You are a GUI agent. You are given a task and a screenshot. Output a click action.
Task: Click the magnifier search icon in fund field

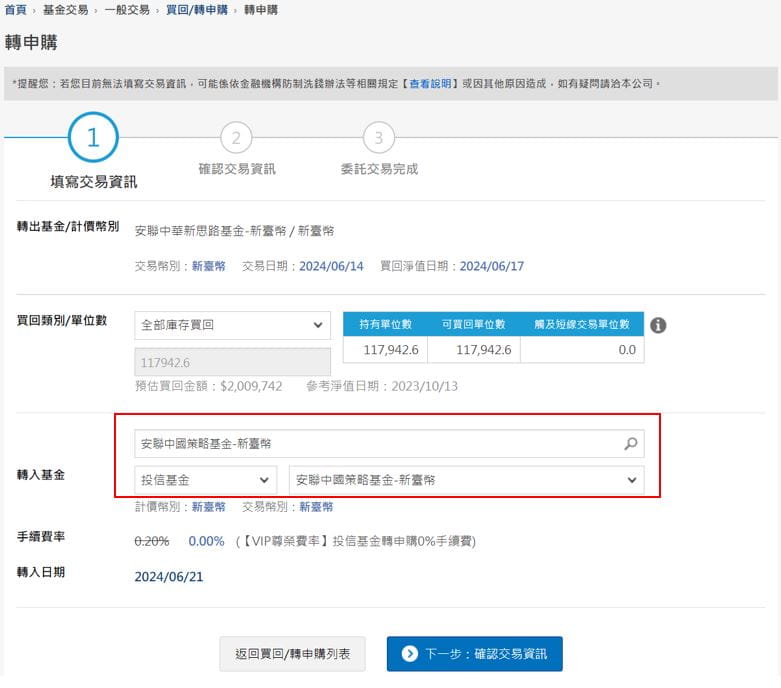click(x=630, y=444)
